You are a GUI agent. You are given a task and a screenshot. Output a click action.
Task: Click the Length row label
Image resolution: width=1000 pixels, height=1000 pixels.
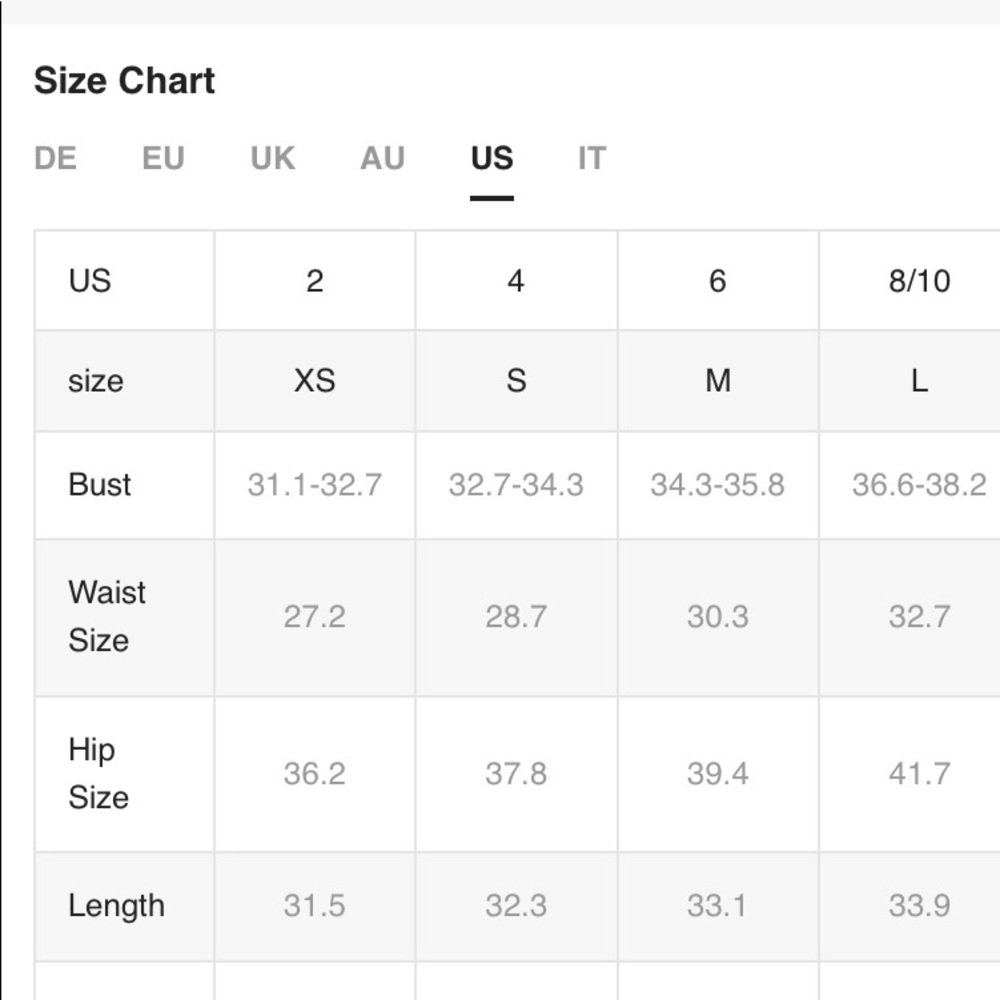pyautogui.click(x=116, y=906)
